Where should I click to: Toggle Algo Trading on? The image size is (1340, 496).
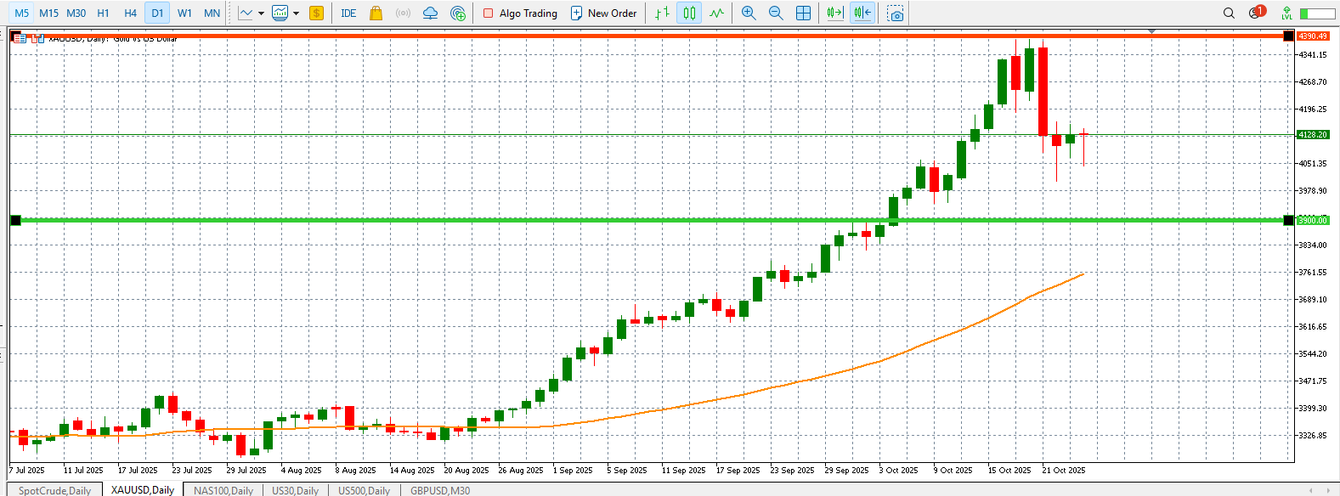coord(519,13)
